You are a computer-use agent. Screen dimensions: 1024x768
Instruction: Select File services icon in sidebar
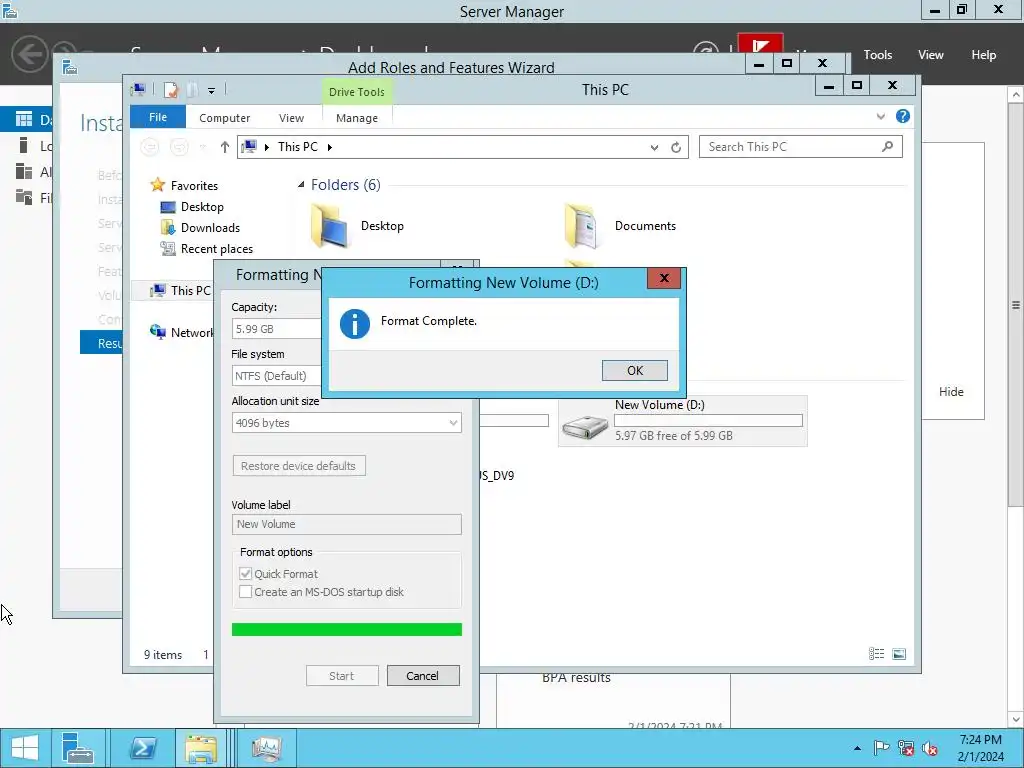coord(24,197)
